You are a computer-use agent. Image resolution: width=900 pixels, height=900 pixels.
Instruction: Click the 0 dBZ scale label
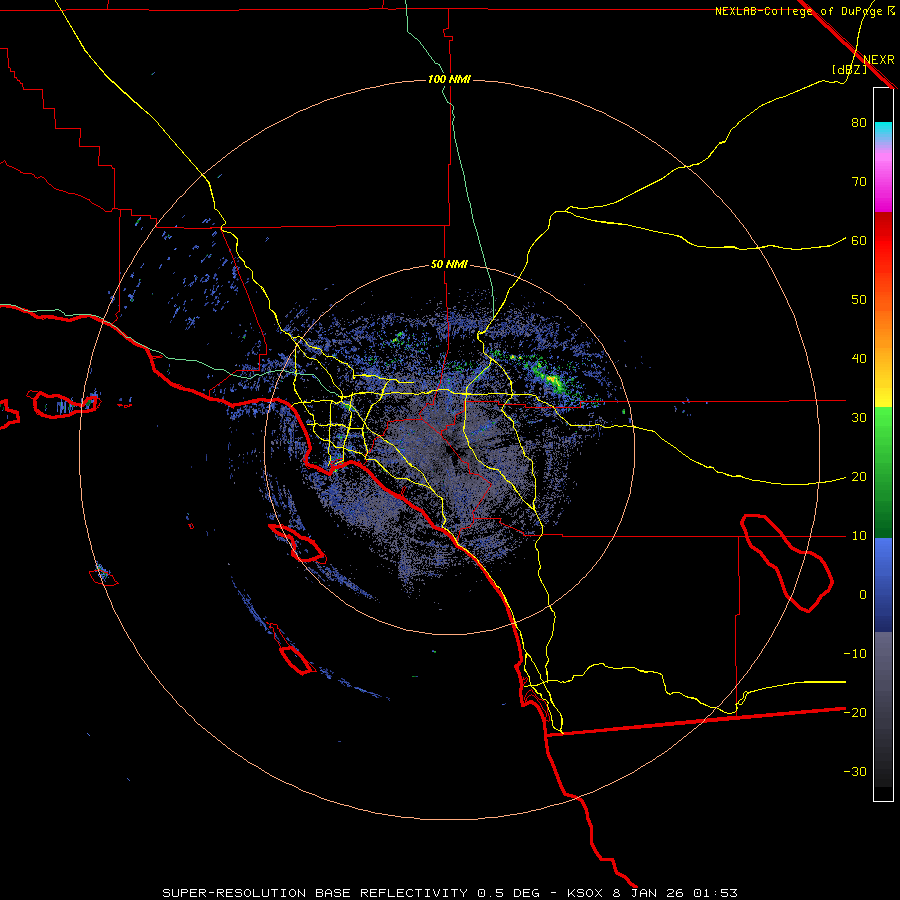click(863, 595)
